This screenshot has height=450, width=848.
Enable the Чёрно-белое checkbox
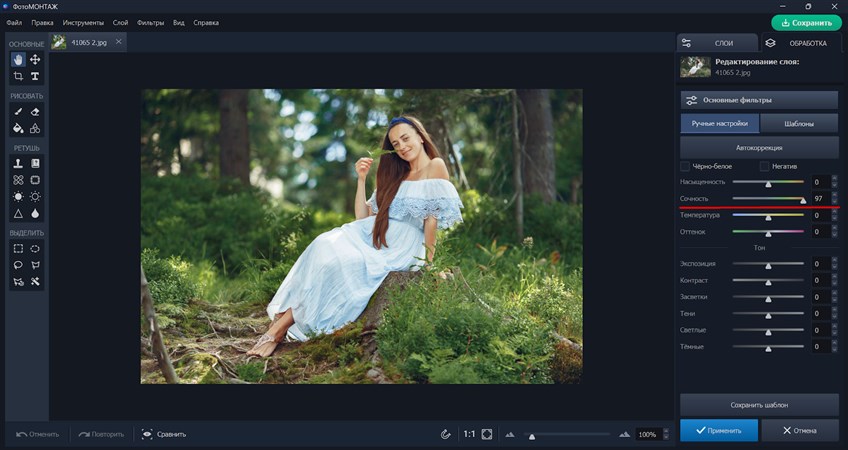point(685,166)
